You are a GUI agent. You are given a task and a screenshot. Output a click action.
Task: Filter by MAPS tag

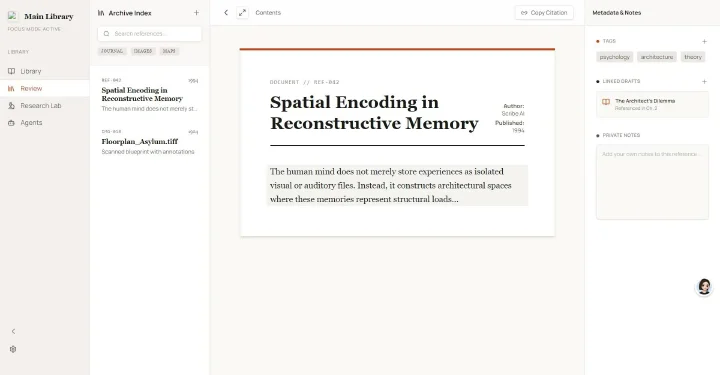point(169,51)
